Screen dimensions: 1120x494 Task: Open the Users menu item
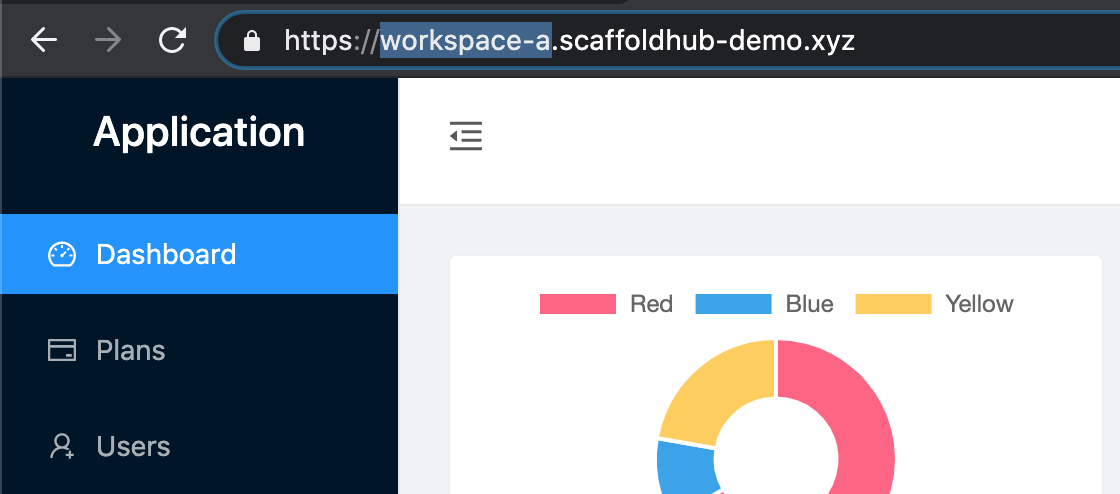(x=133, y=447)
